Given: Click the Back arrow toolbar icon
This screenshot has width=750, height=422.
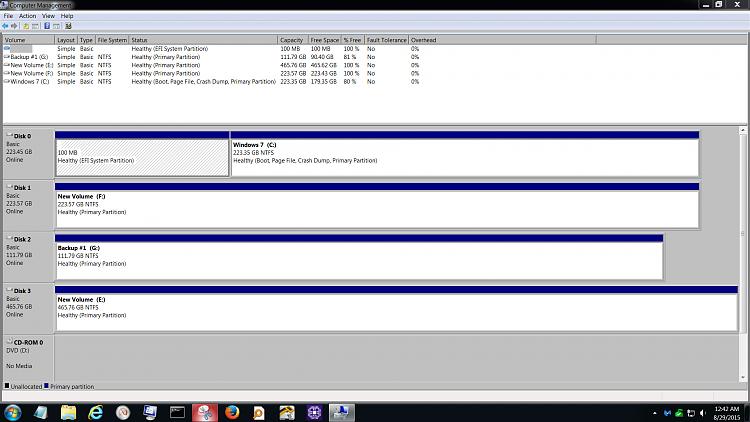Looking at the screenshot, I should (x=5, y=26).
